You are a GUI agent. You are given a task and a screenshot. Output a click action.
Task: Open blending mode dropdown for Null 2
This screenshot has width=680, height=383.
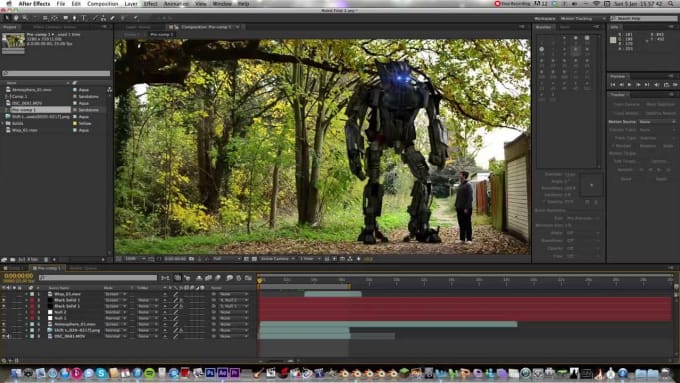click(115, 312)
